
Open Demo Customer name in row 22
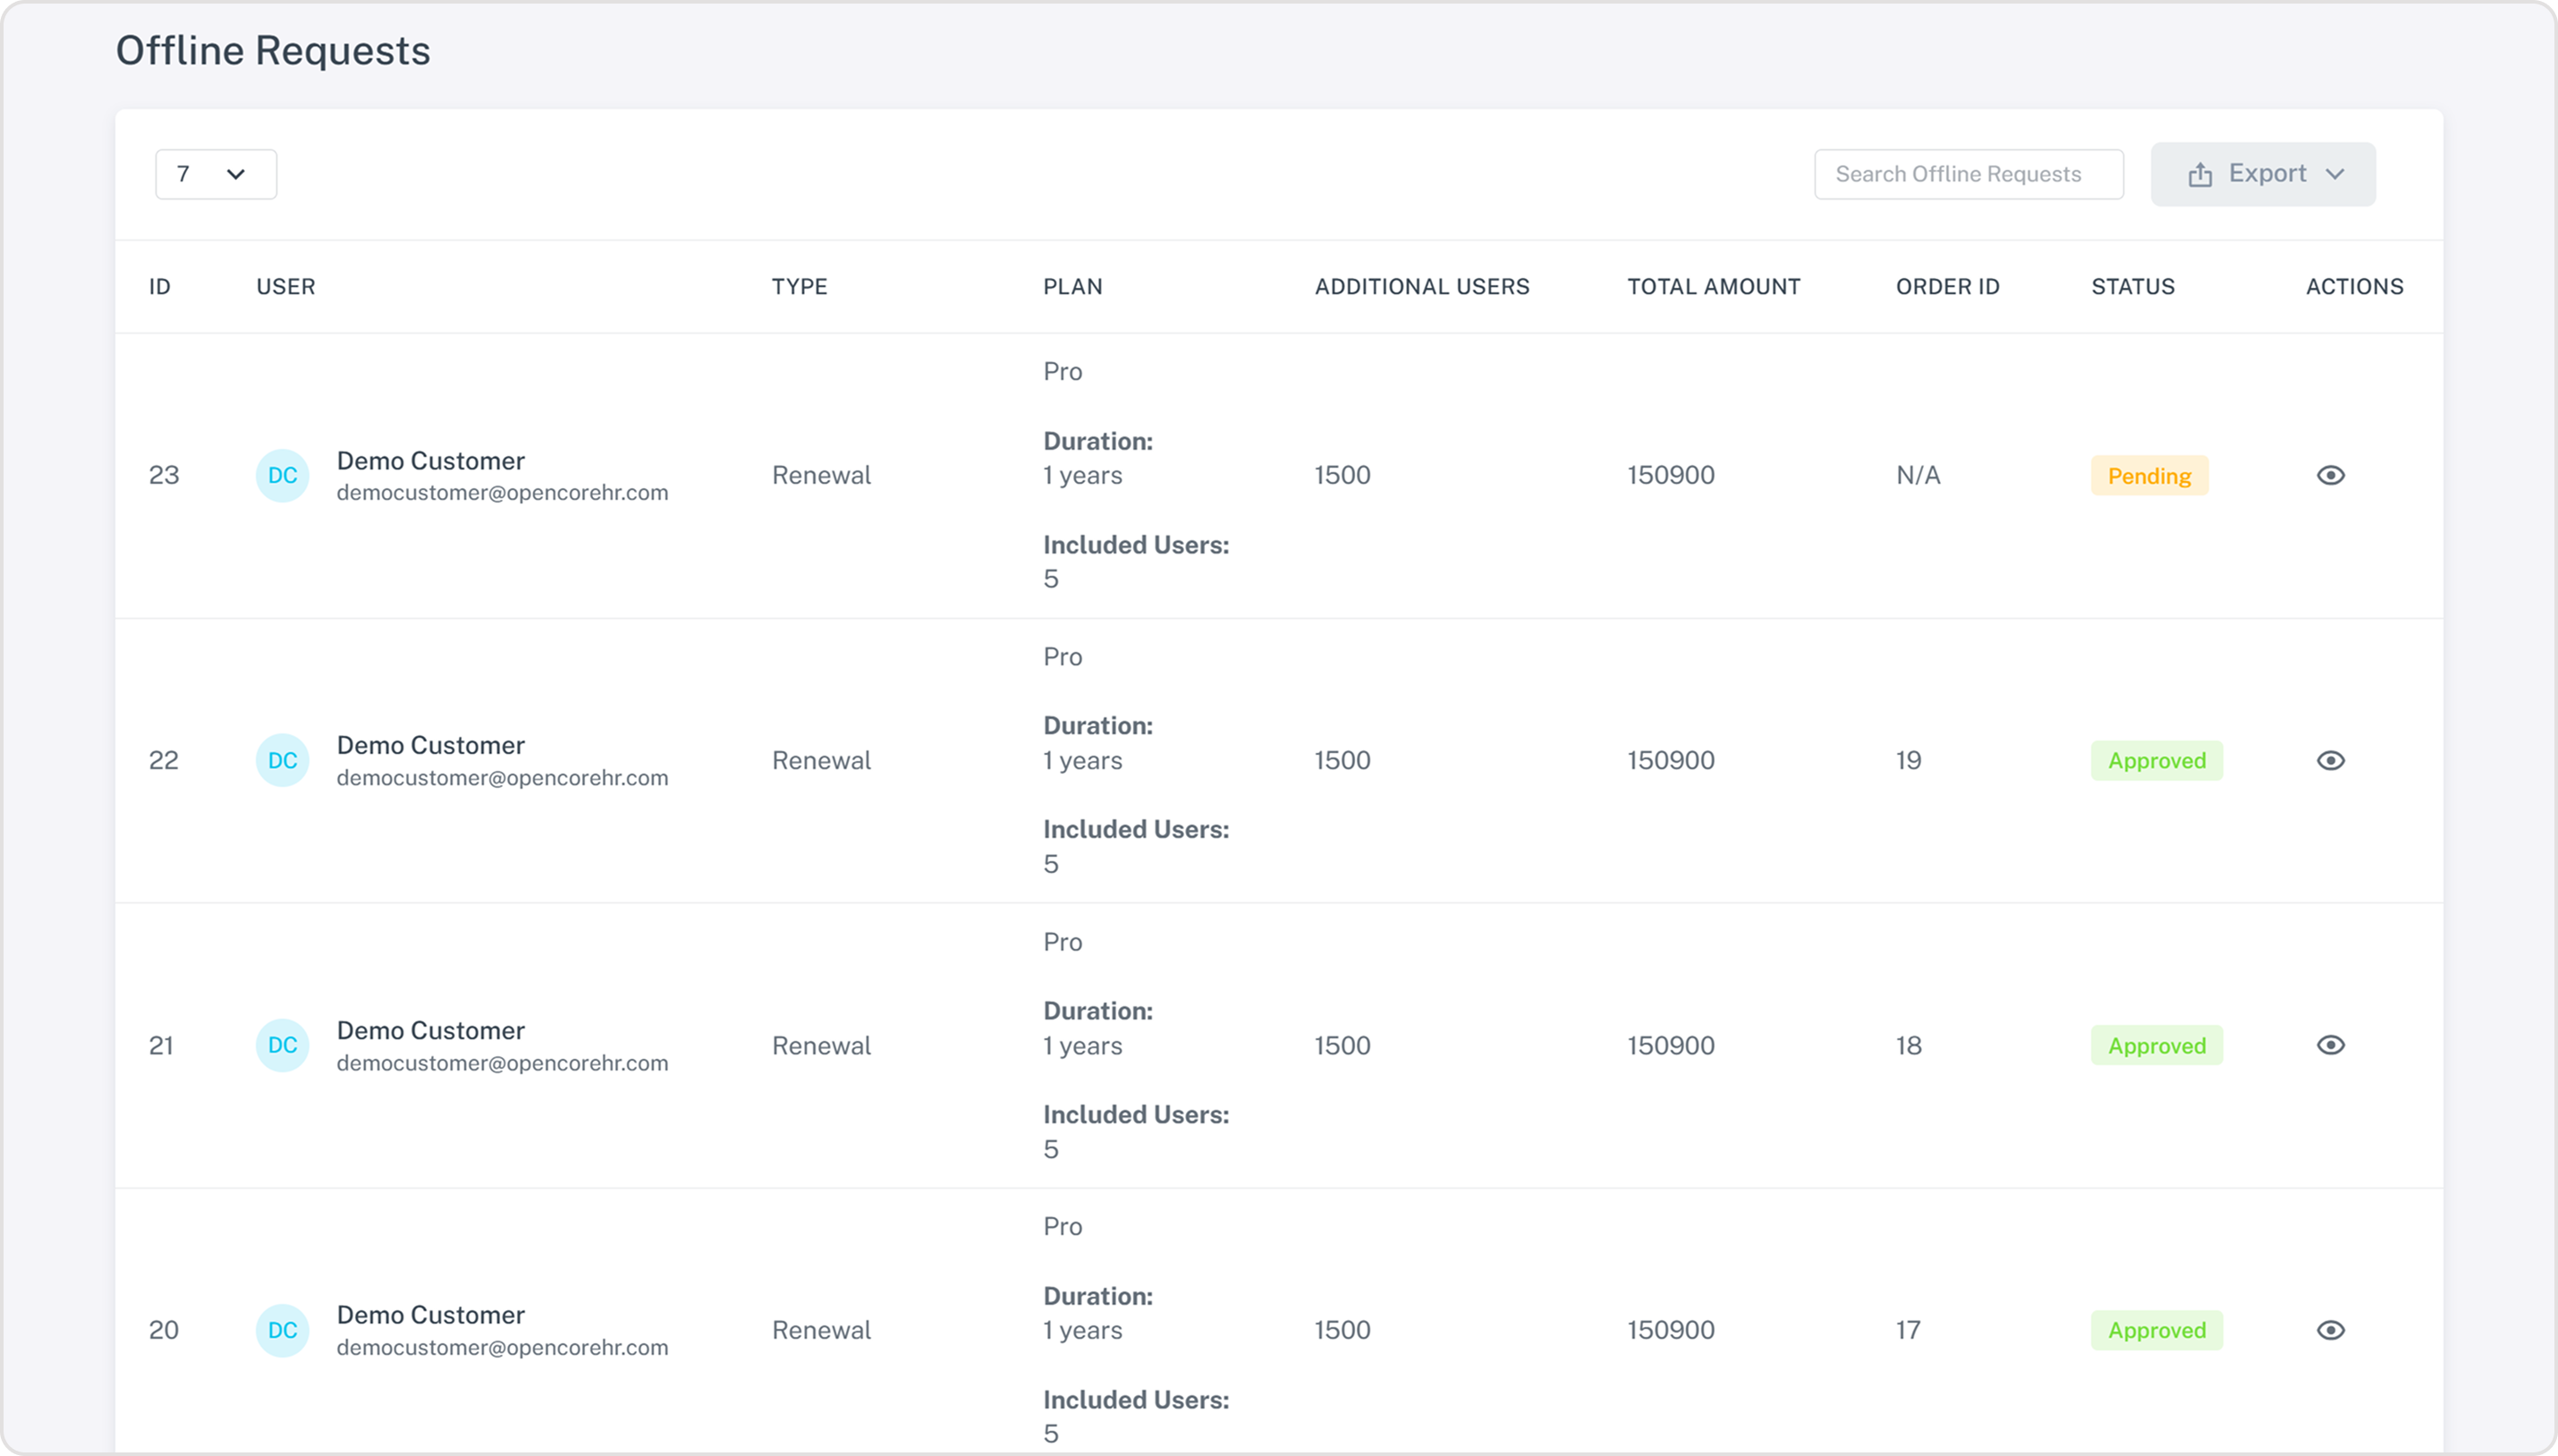click(x=430, y=745)
